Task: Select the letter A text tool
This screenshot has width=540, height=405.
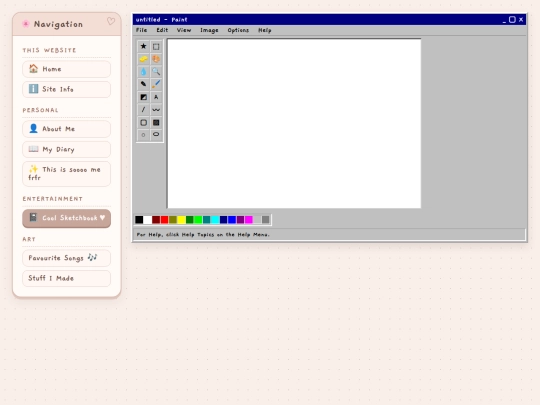Action: point(156,97)
